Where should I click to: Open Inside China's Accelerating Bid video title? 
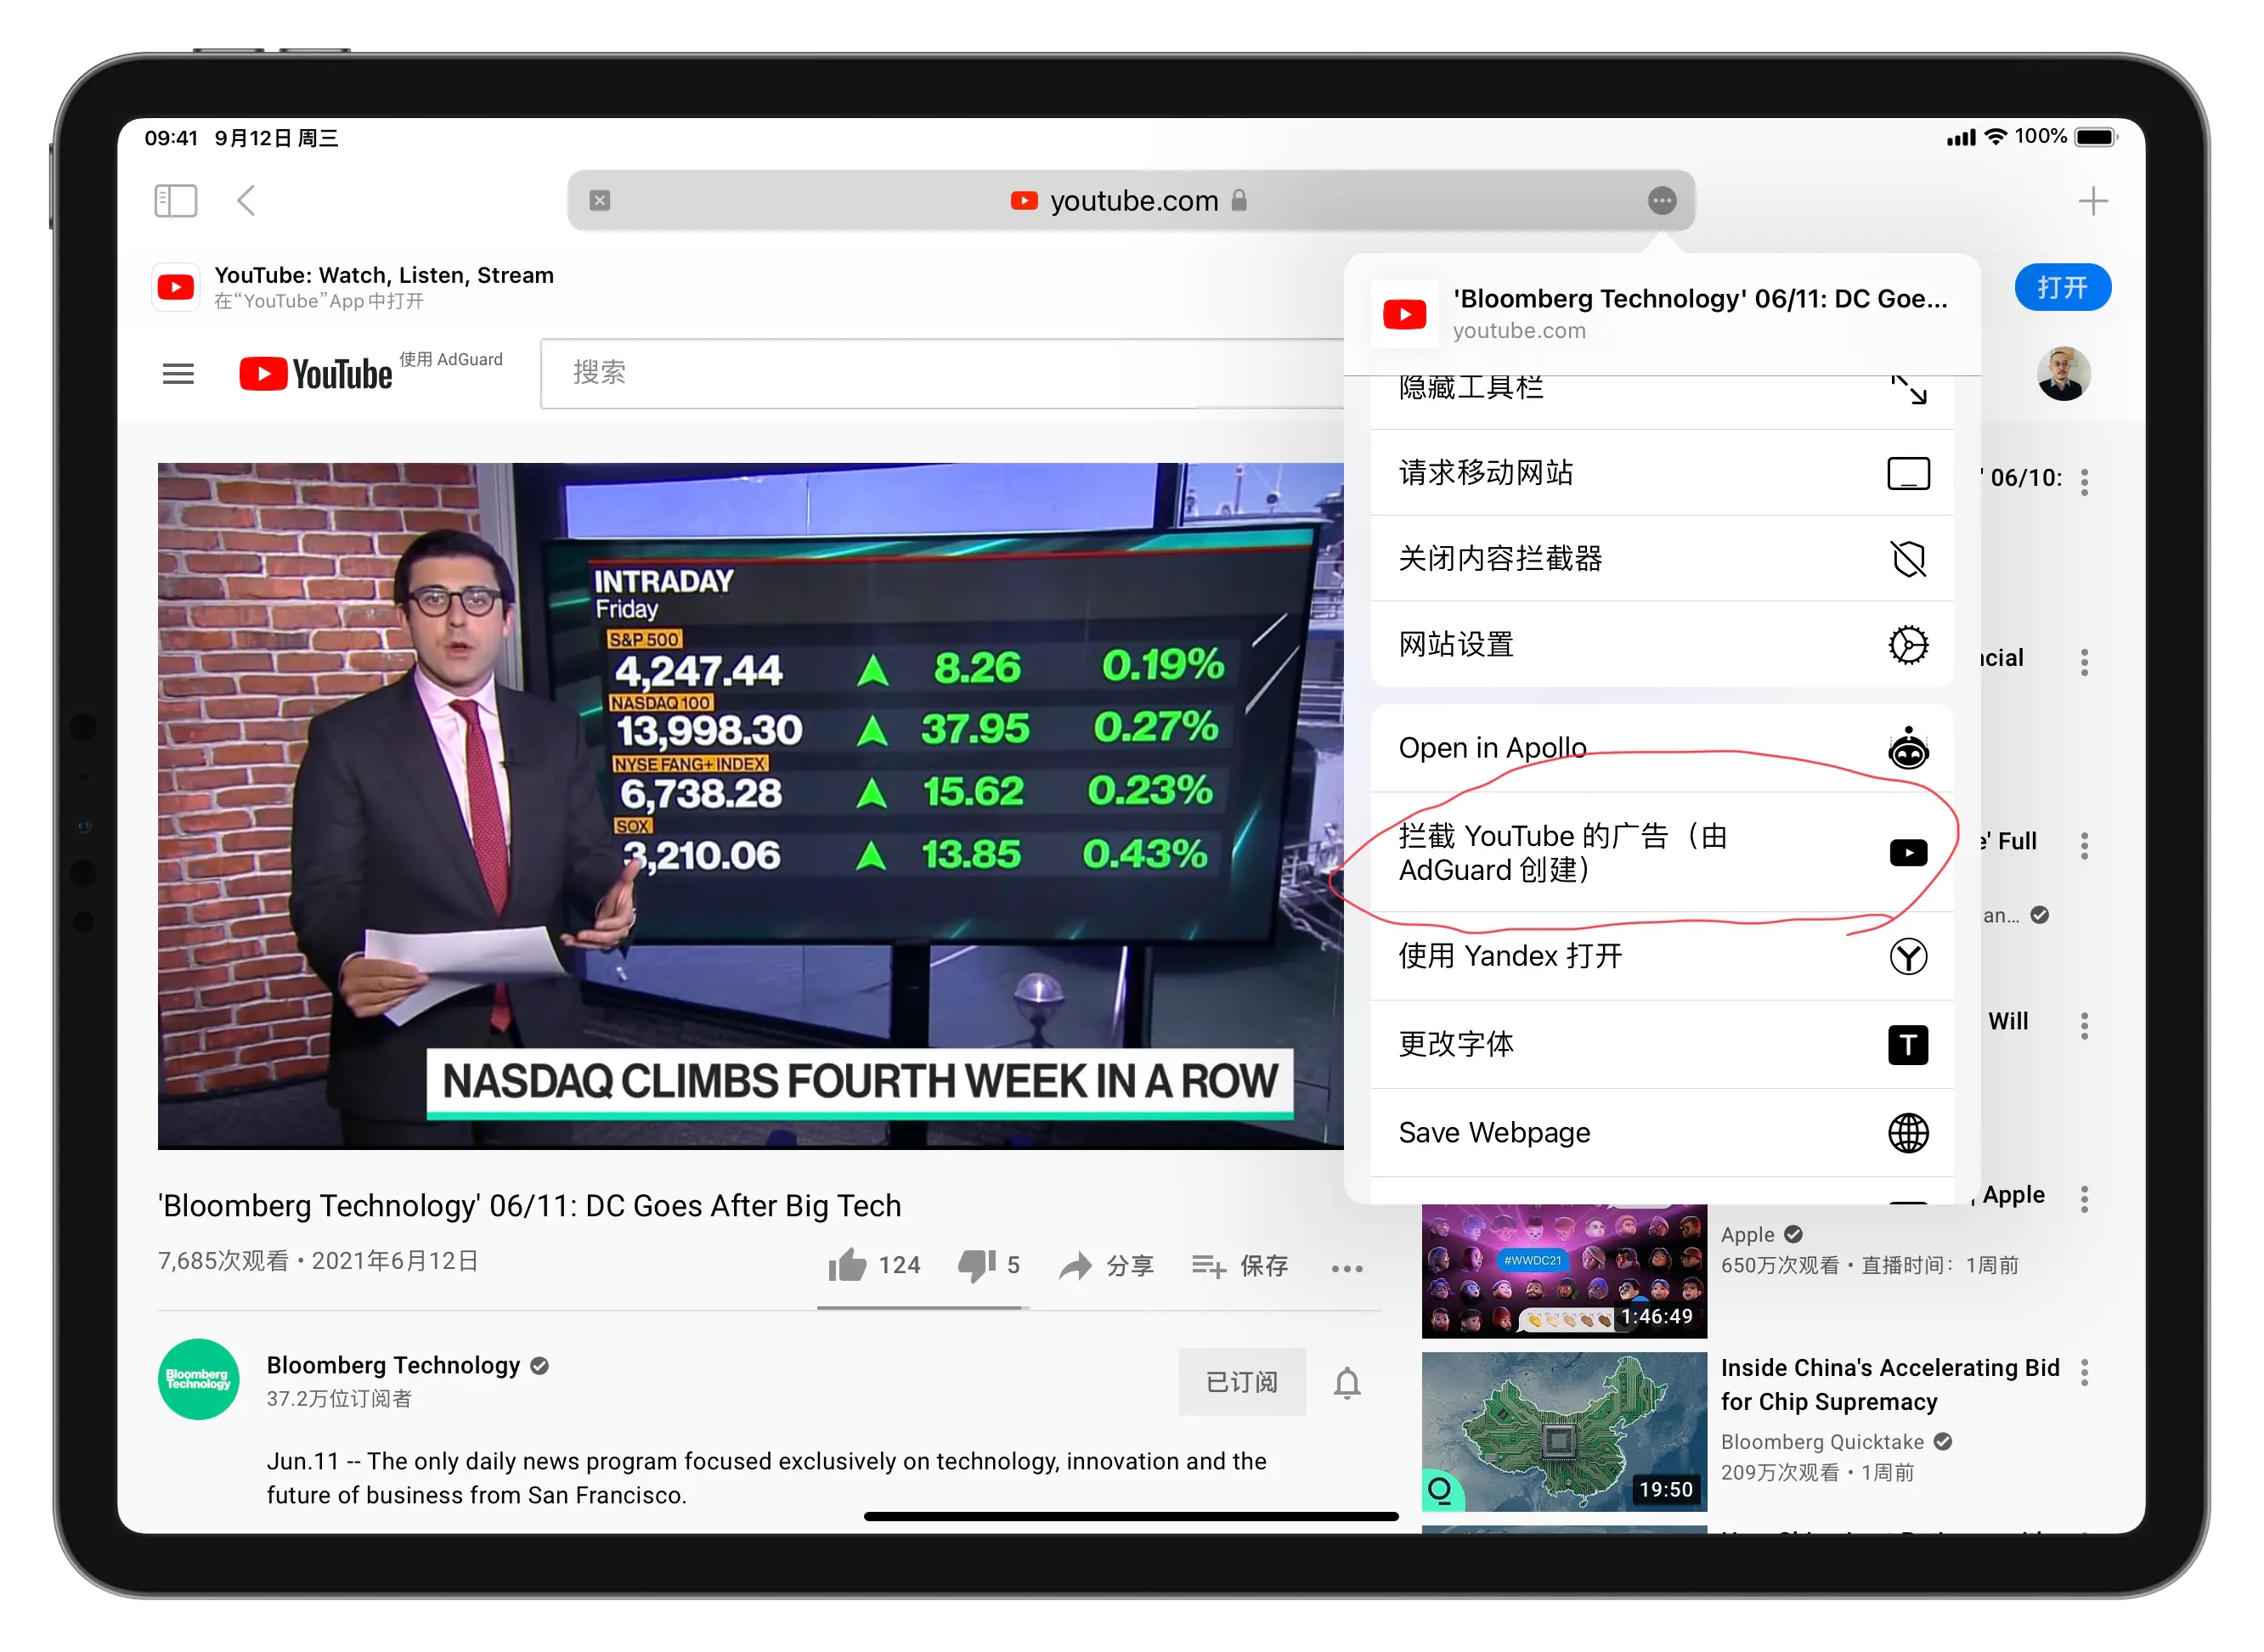[x=1889, y=1384]
